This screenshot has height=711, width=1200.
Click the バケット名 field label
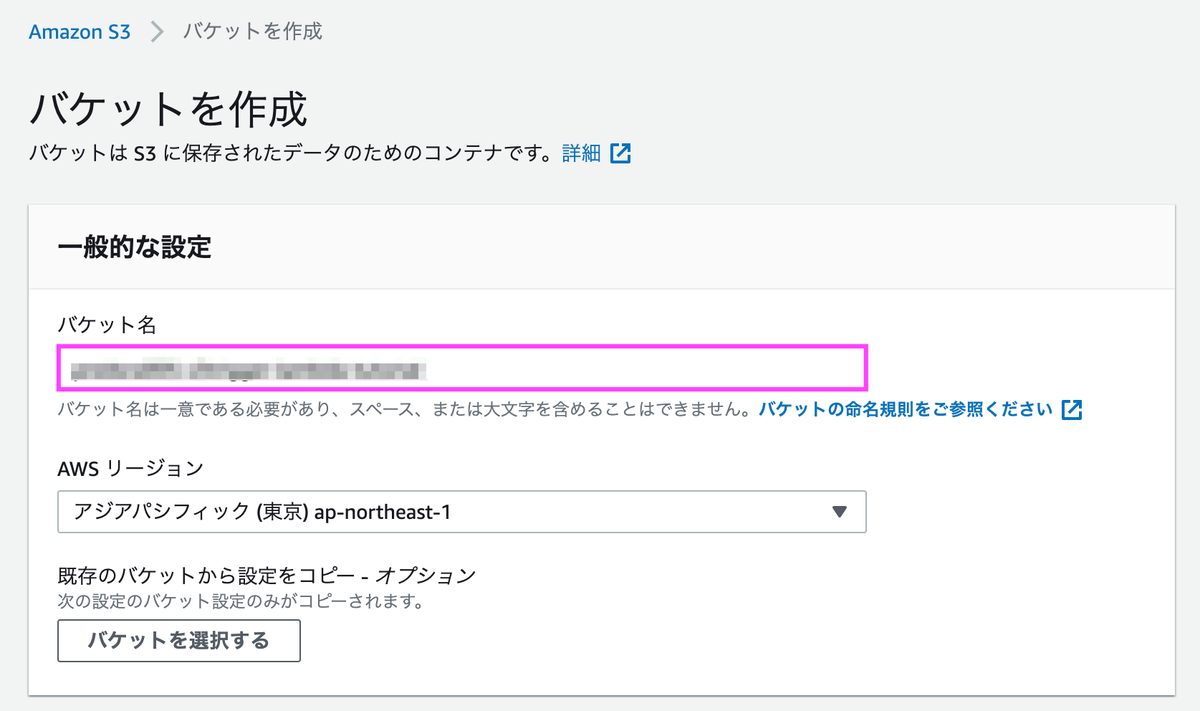[x=90, y=322]
